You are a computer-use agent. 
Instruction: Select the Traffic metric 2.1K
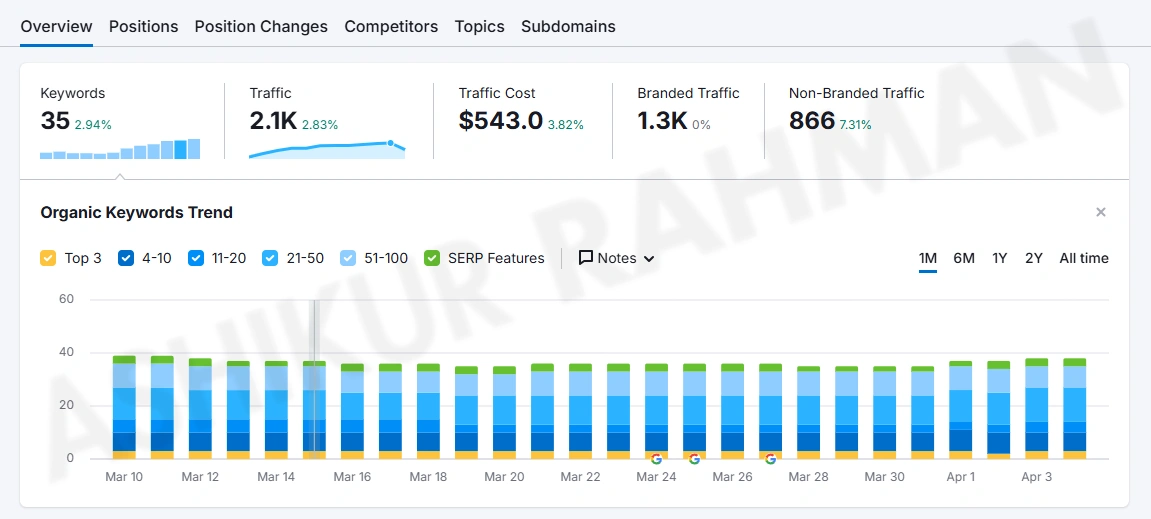(273, 120)
